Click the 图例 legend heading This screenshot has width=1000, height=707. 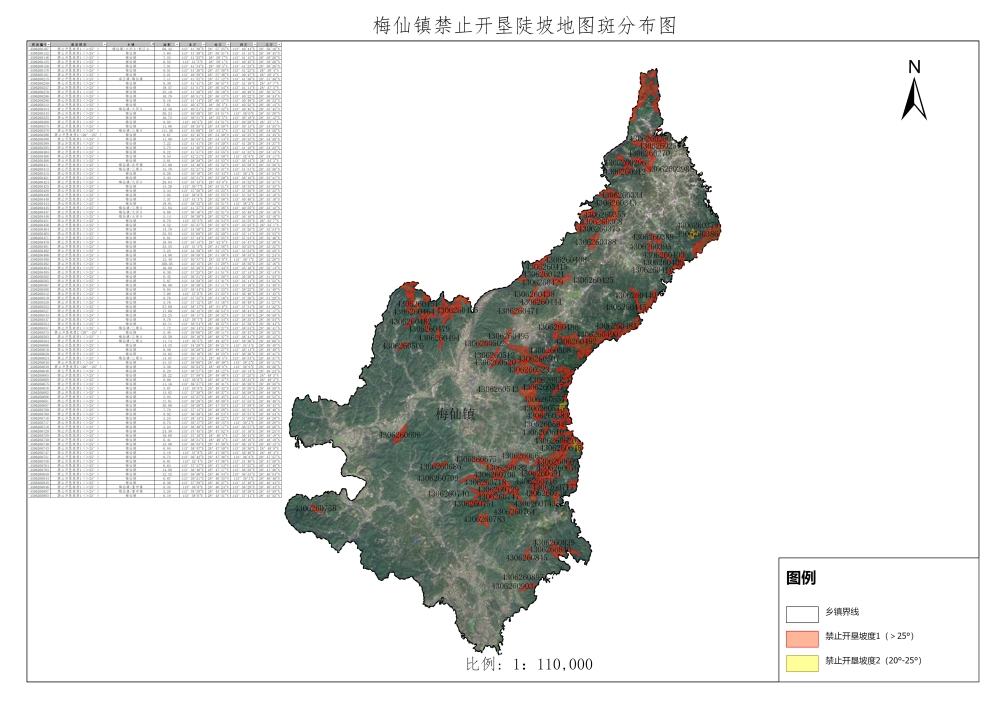click(x=801, y=578)
